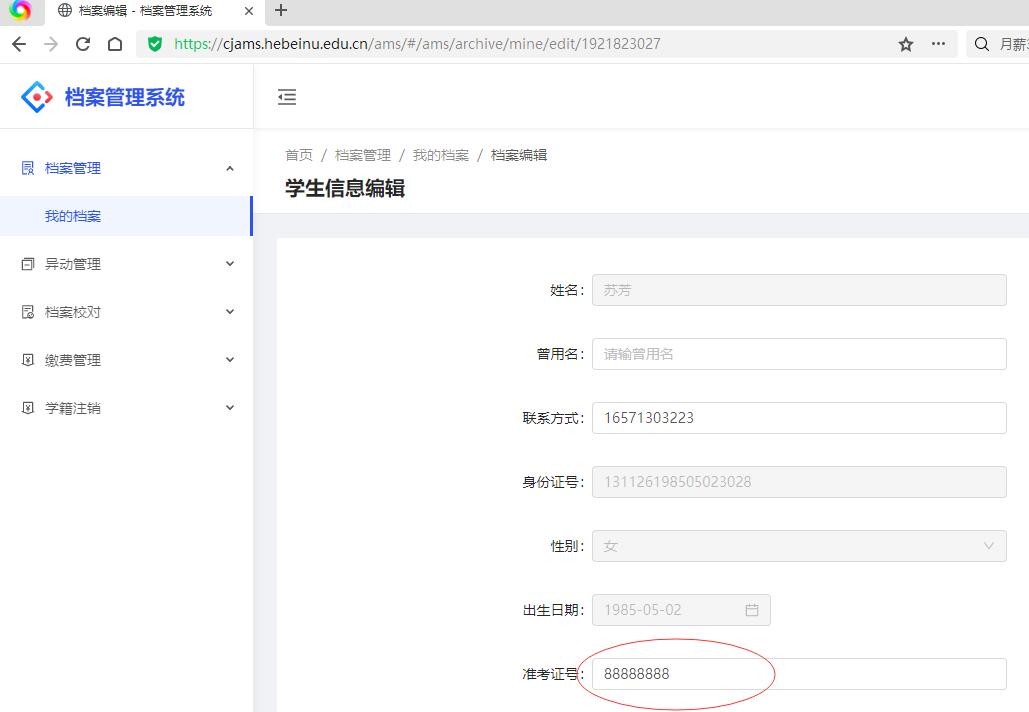Click the 档案管理 breadcrumb link
The width and height of the screenshot is (1029, 712).
362,155
